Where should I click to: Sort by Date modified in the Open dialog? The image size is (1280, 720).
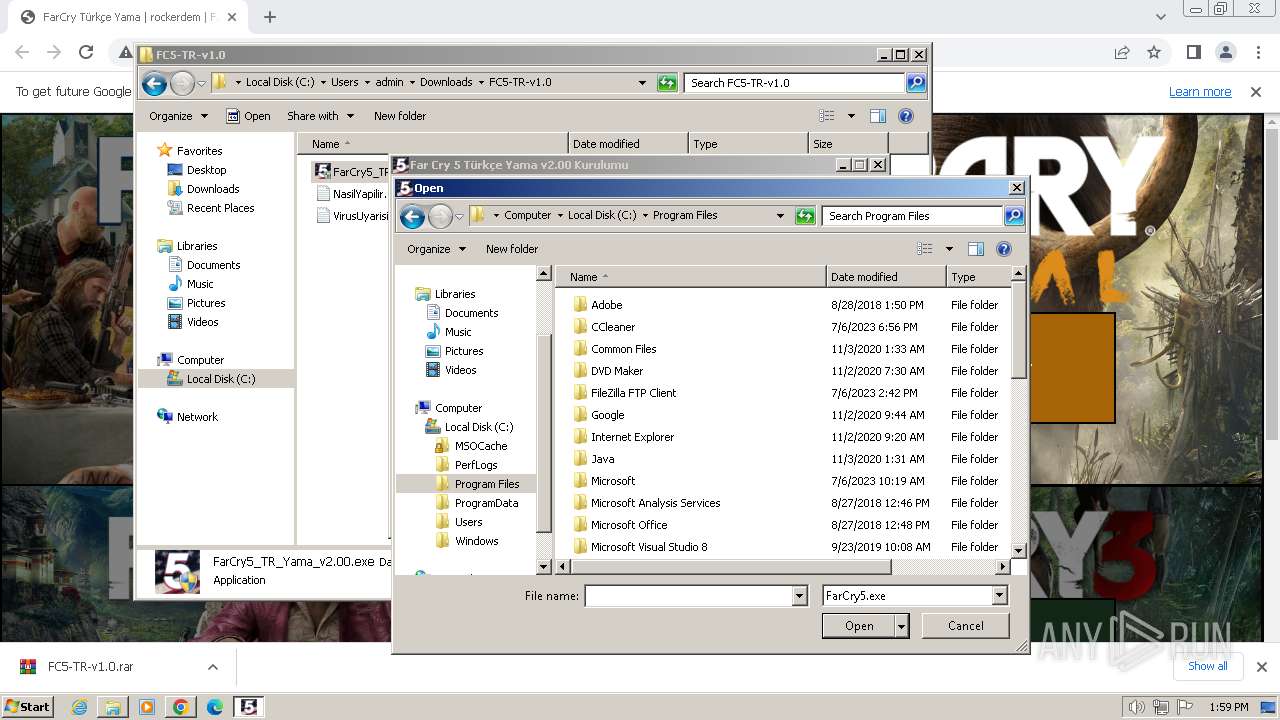(885, 277)
